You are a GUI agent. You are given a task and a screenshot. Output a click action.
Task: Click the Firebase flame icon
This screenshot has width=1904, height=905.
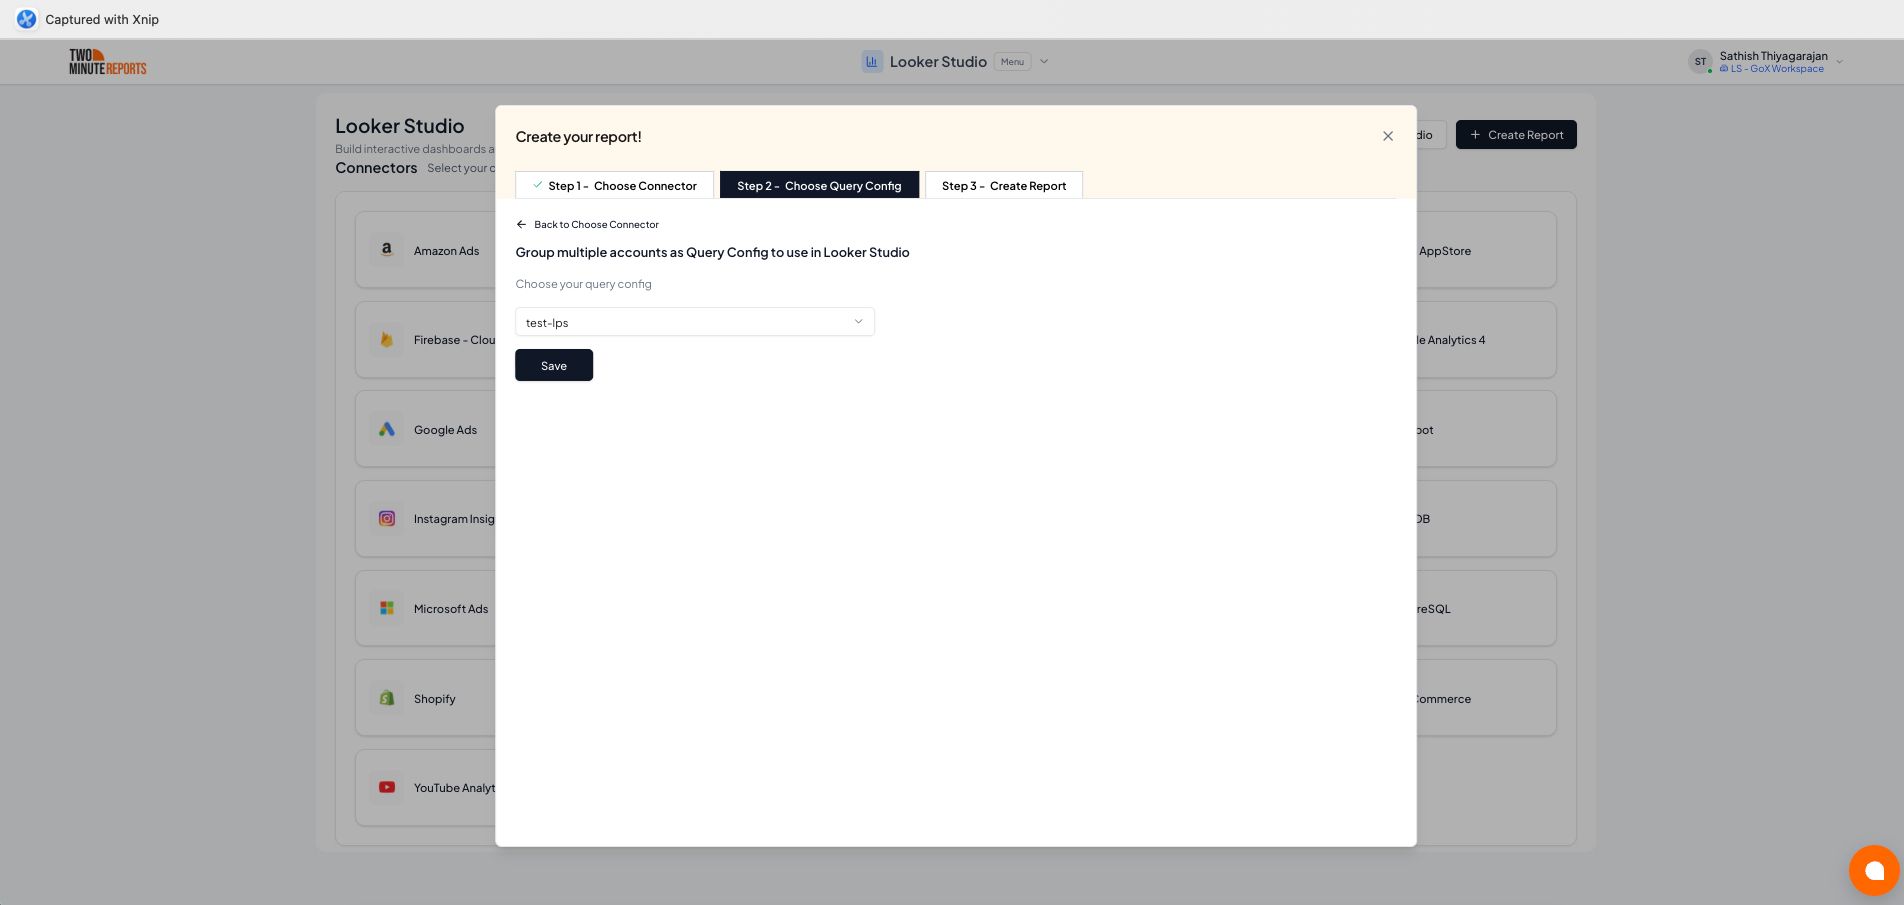(387, 339)
